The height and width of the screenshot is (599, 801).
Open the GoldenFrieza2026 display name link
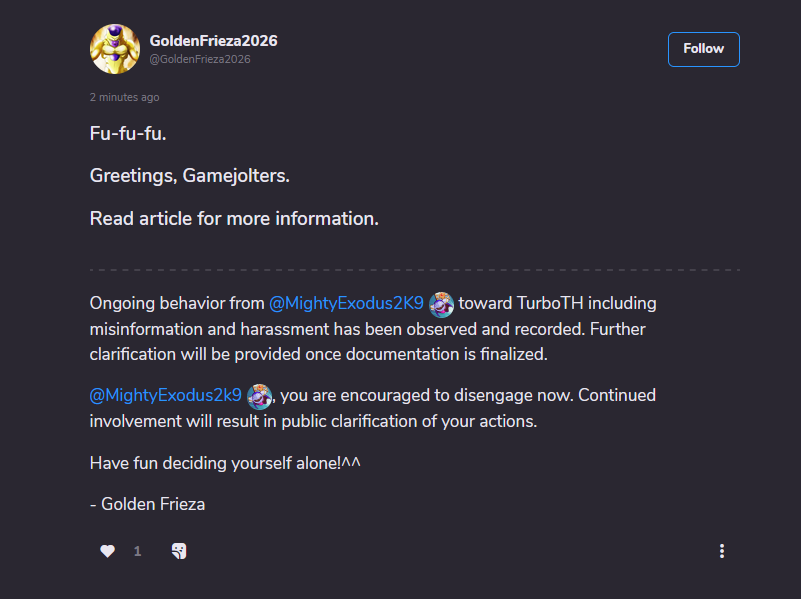213,41
